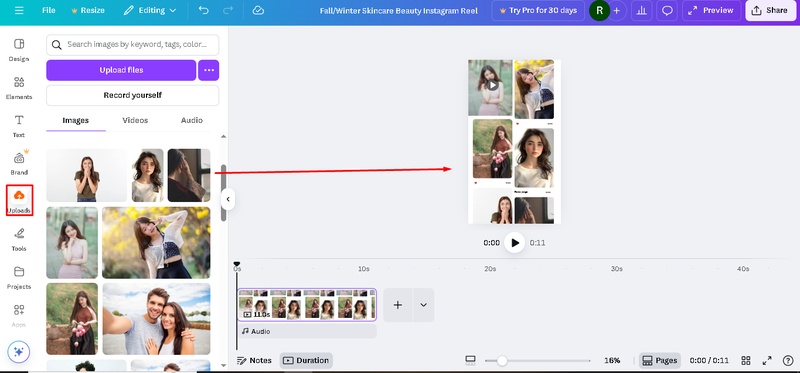Open the Resize option
This screenshot has width=800, height=373.
[x=88, y=10]
